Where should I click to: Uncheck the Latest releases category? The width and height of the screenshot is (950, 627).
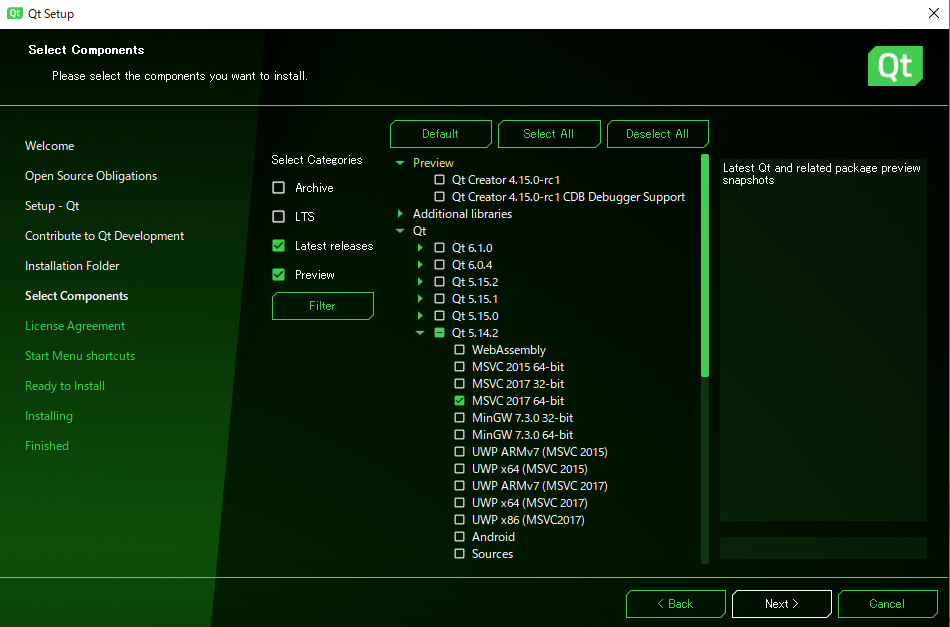279,245
